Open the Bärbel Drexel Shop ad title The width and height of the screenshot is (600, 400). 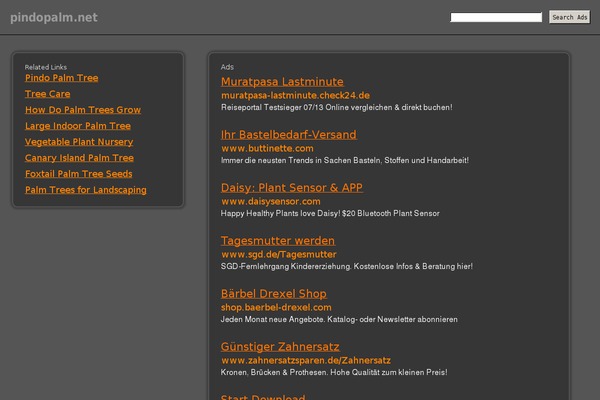point(274,294)
